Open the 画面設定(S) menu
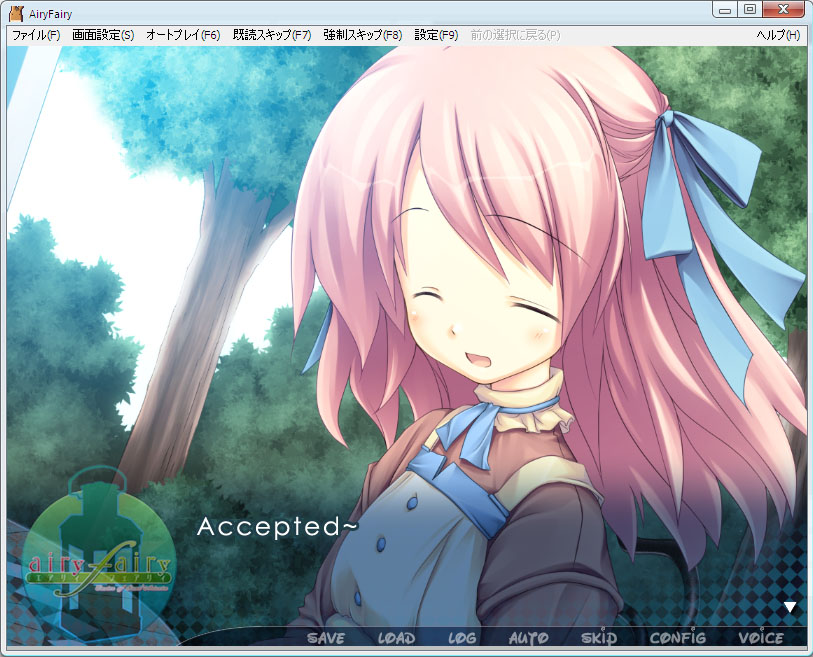The height and width of the screenshot is (657, 813). 103,35
